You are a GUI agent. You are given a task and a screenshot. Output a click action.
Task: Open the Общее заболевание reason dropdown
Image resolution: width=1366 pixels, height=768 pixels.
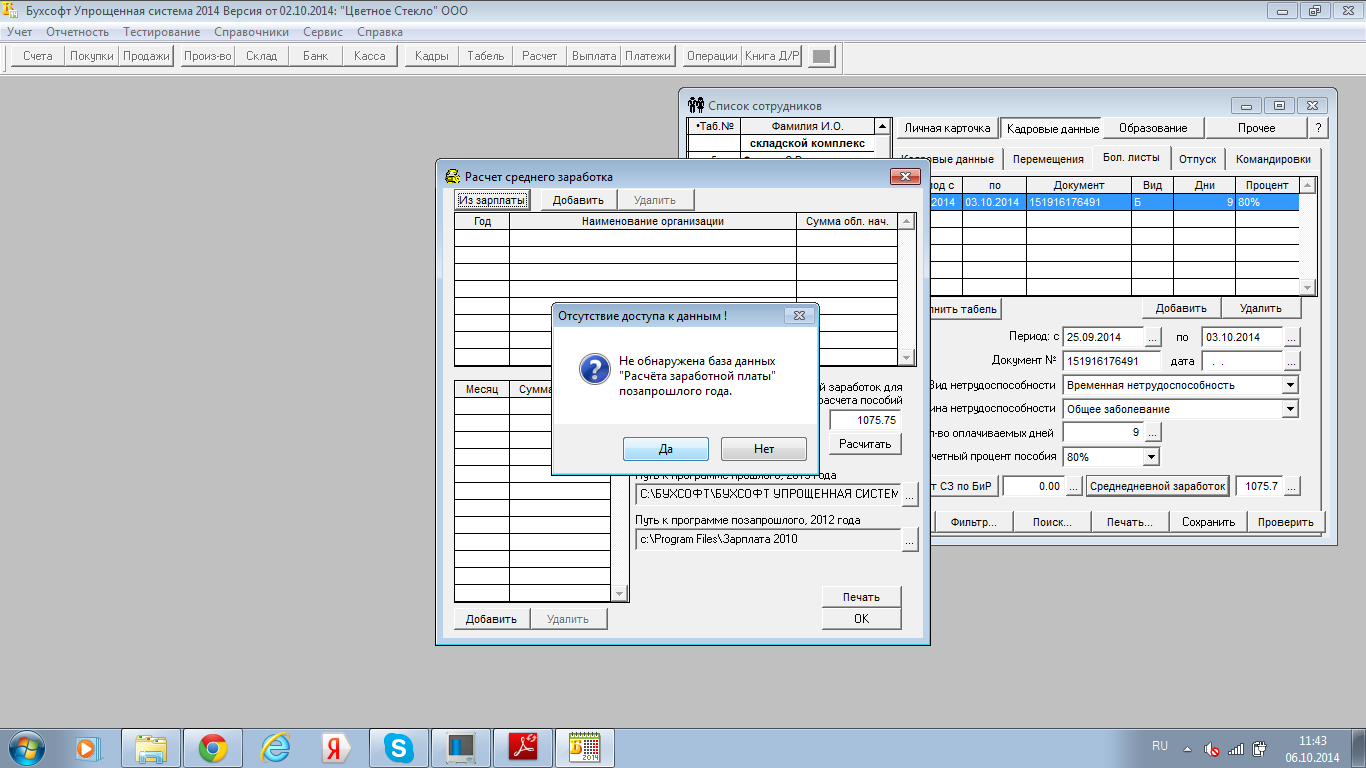pos(1289,409)
